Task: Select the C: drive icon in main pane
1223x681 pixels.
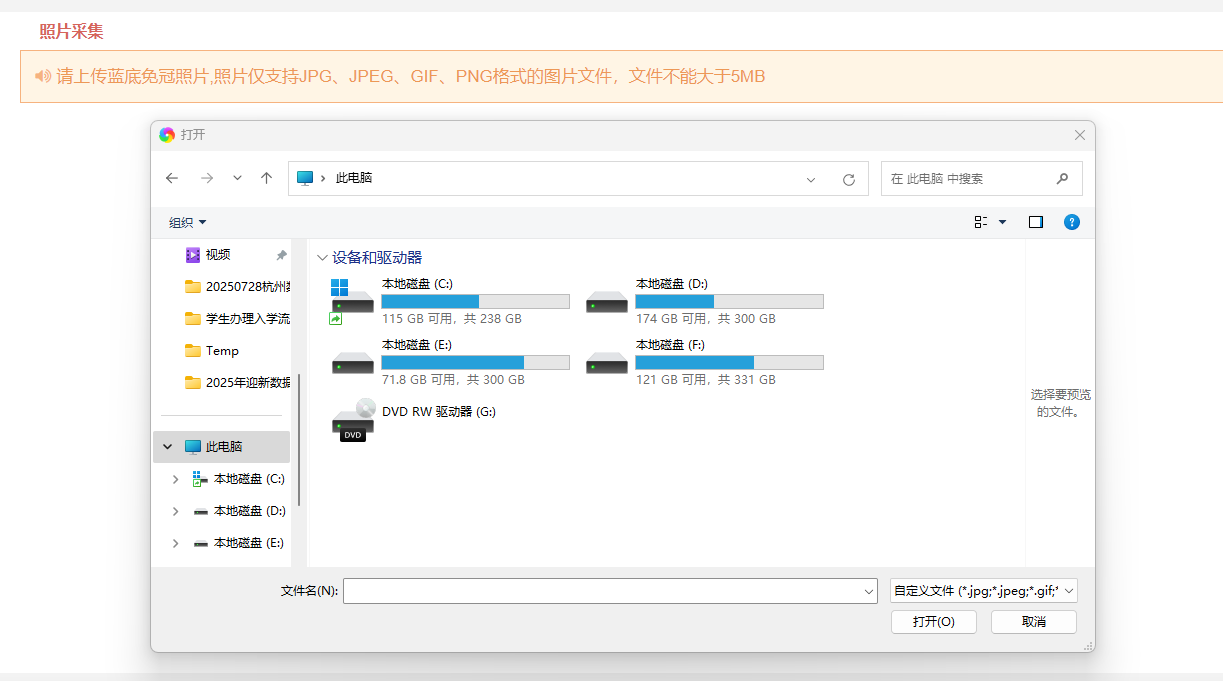Action: pos(352,301)
